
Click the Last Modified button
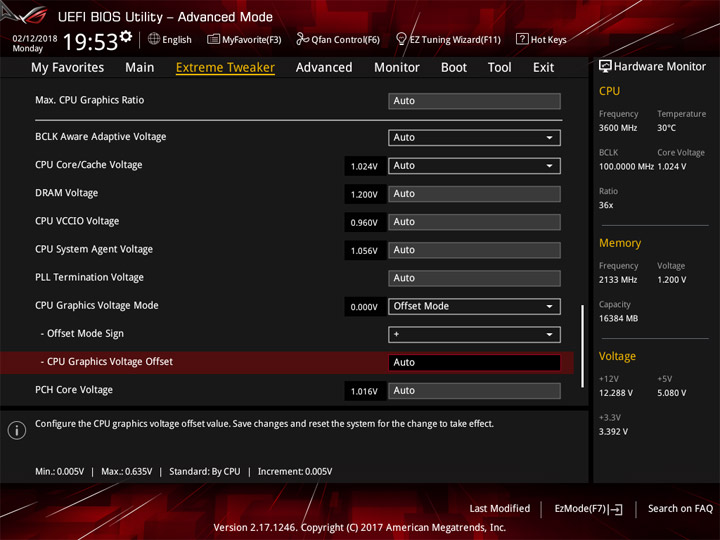(500, 509)
